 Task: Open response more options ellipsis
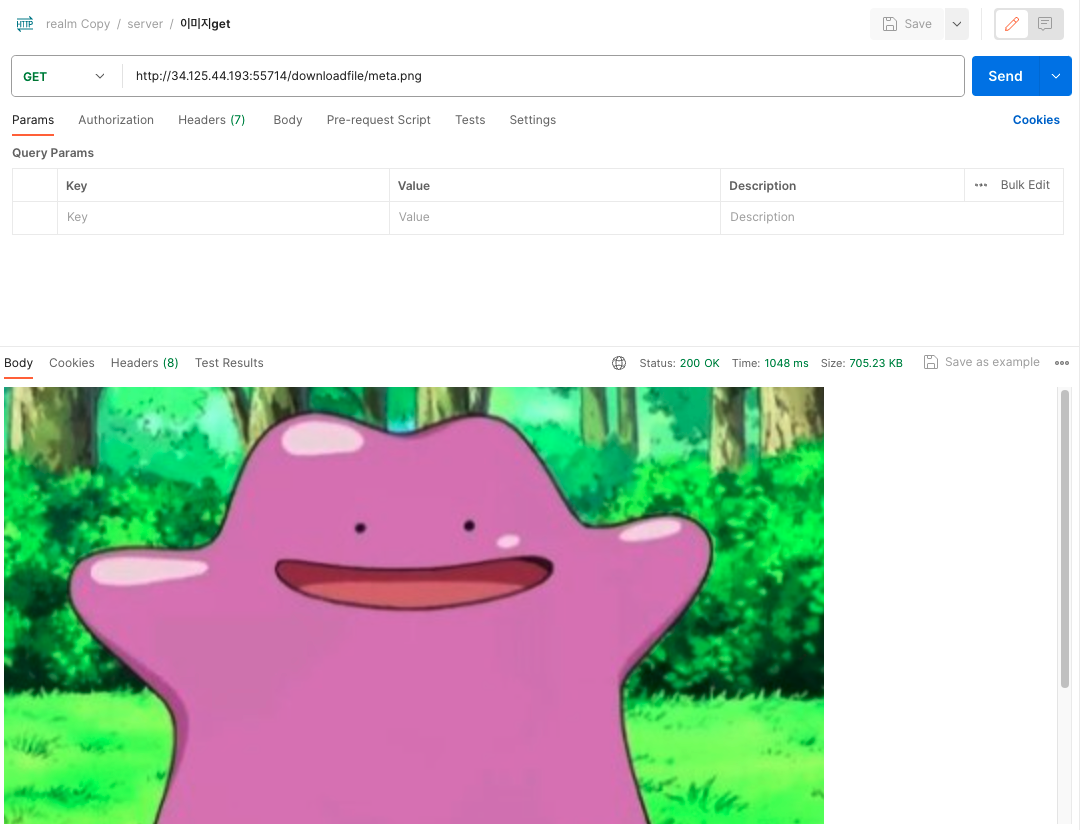tap(1062, 363)
